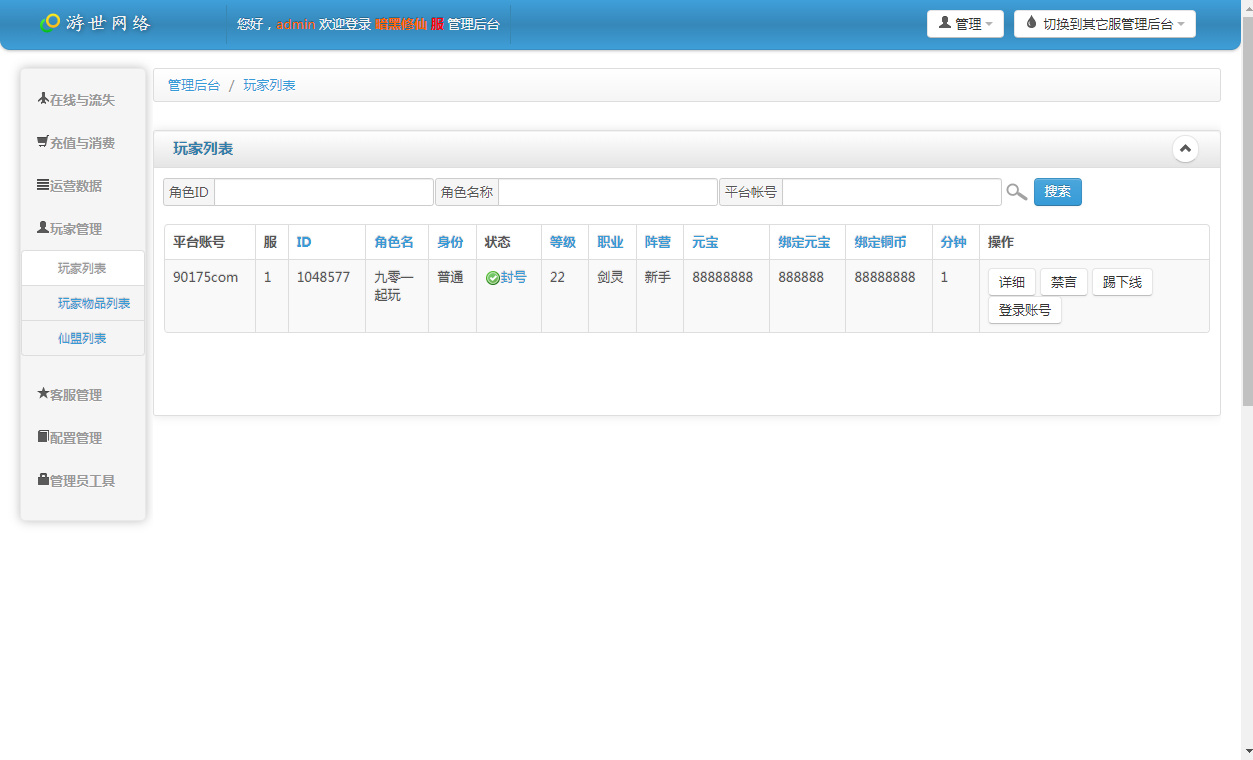Click 踢下线 button for player
This screenshot has width=1253, height=760.
click(x=1122, y=283)
